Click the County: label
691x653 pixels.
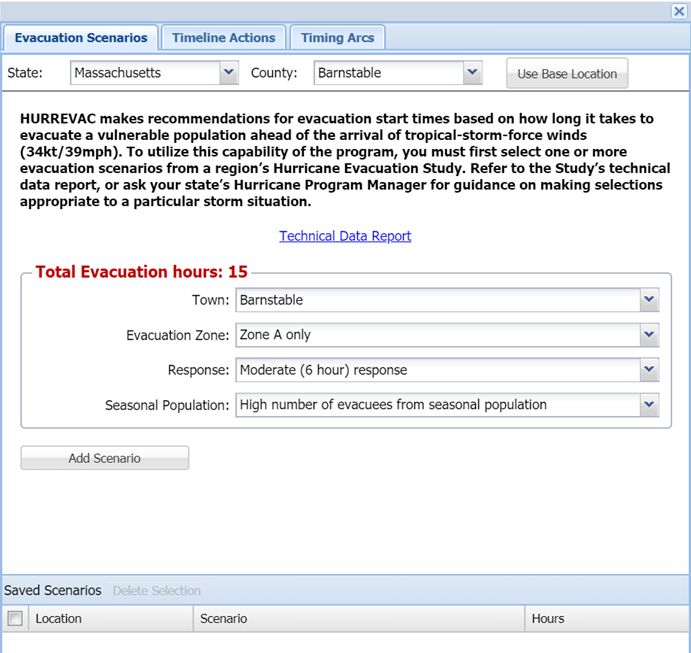coord(274,73)
